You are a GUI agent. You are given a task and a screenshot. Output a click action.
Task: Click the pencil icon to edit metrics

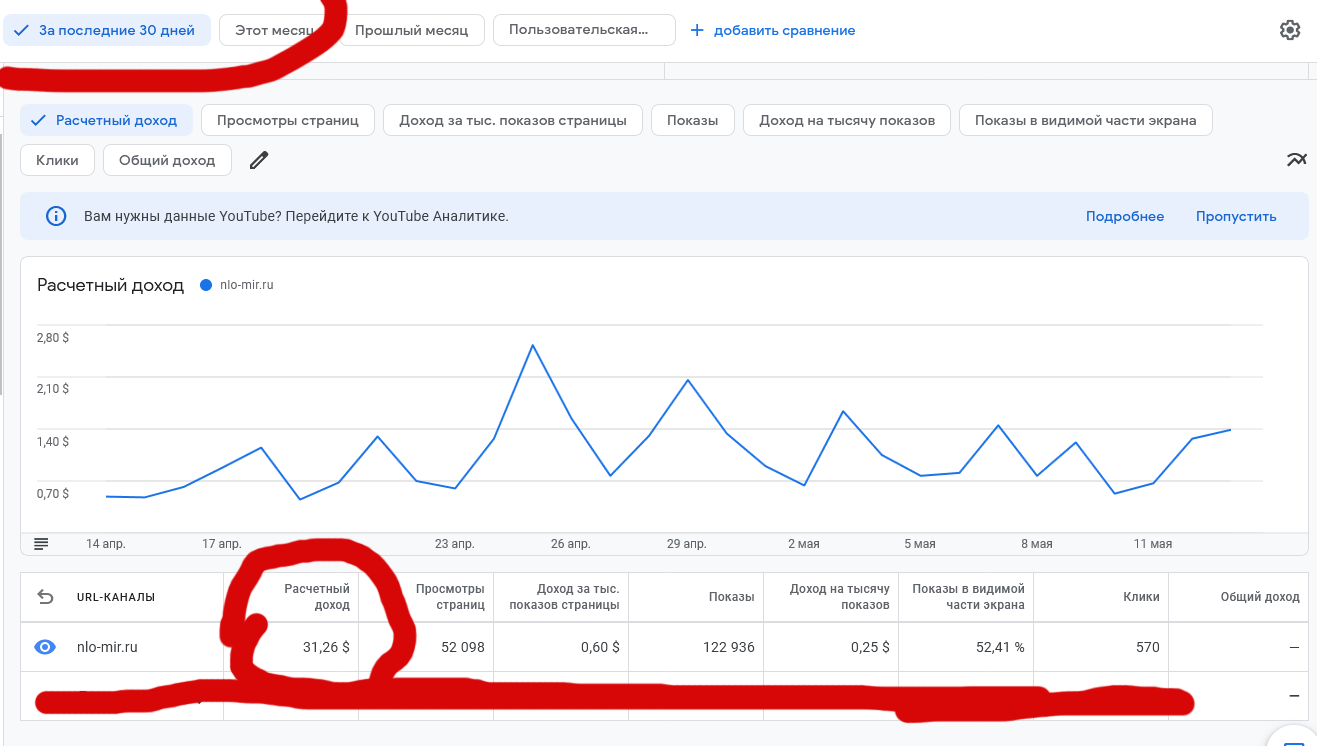click(259, 160)
